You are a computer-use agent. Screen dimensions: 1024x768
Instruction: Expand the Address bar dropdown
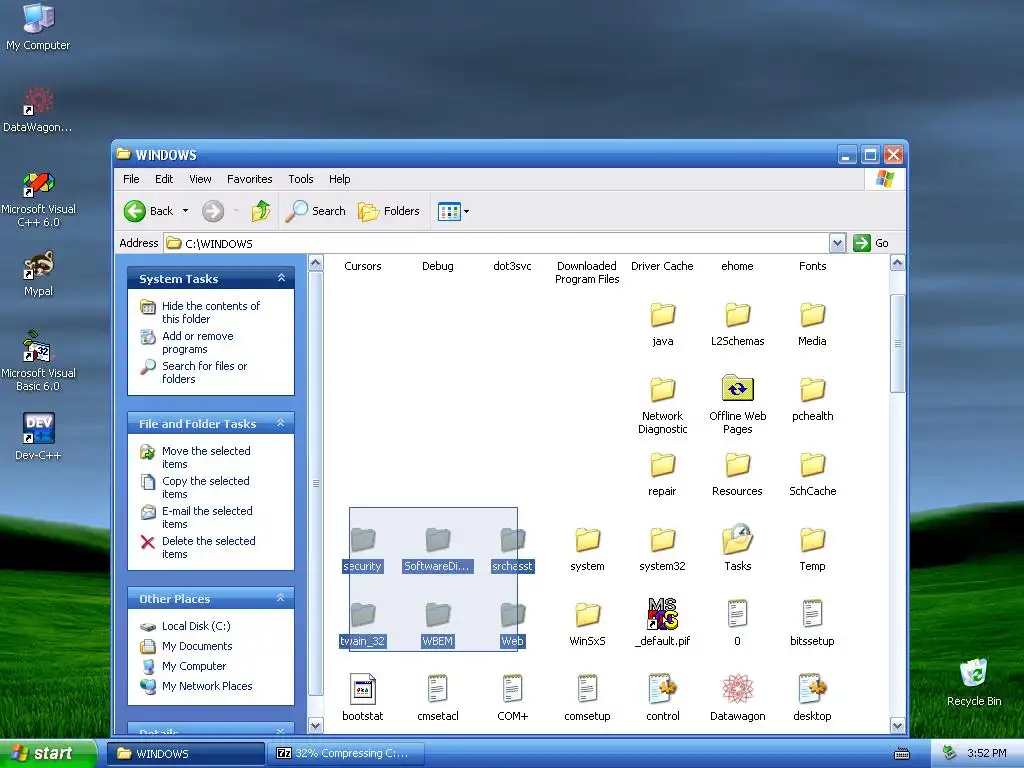(837, 244)
